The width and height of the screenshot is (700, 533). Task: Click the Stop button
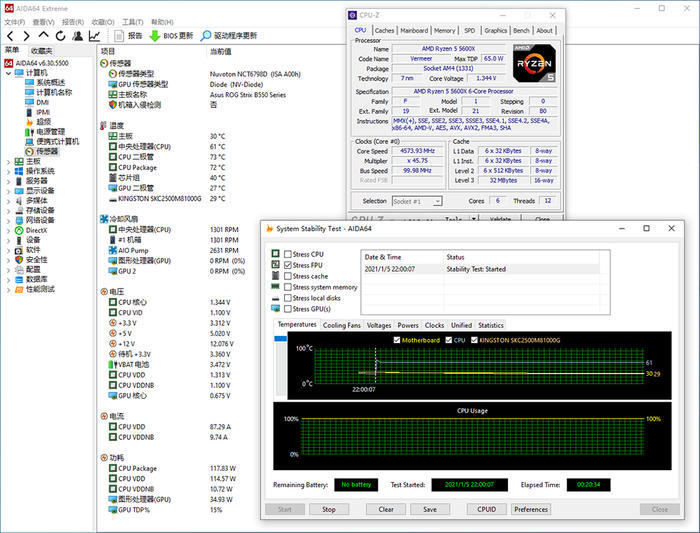pos(329,509)
